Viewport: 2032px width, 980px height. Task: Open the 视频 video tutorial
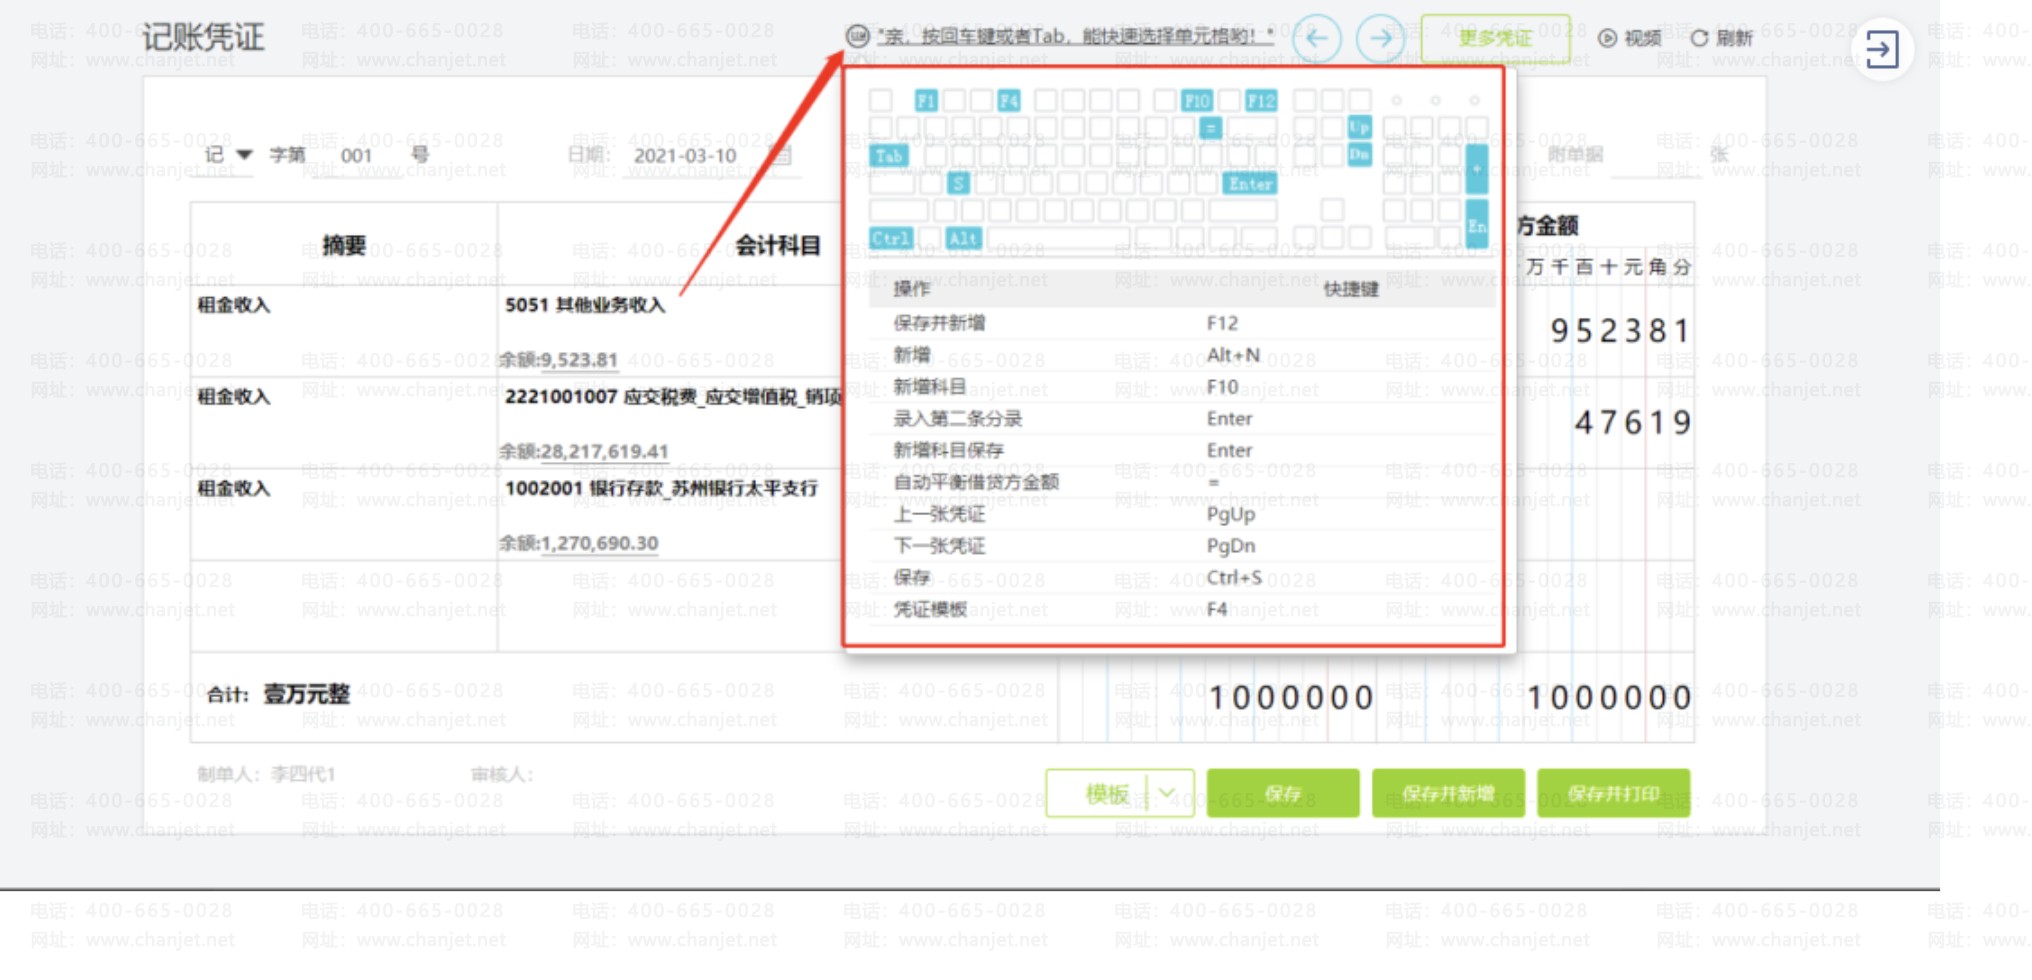click(1630, 38)
